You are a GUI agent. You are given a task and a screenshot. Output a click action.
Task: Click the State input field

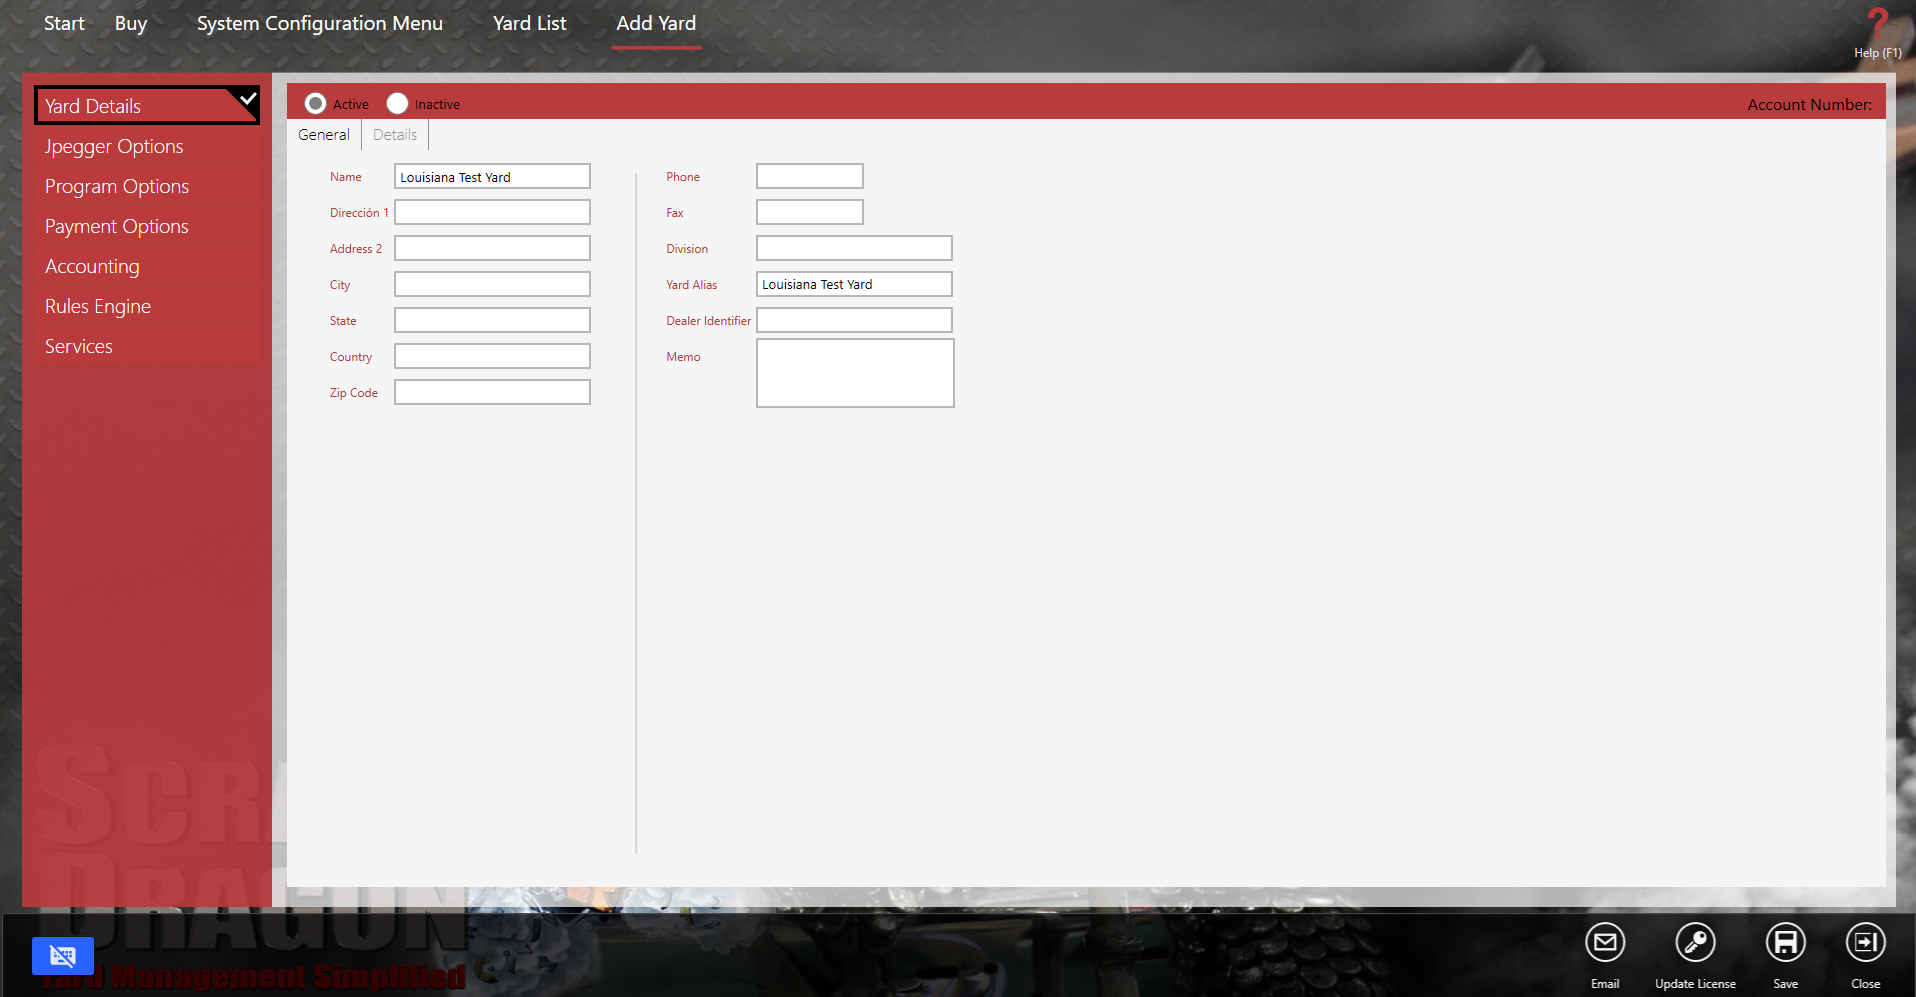(x=492, y=320)
